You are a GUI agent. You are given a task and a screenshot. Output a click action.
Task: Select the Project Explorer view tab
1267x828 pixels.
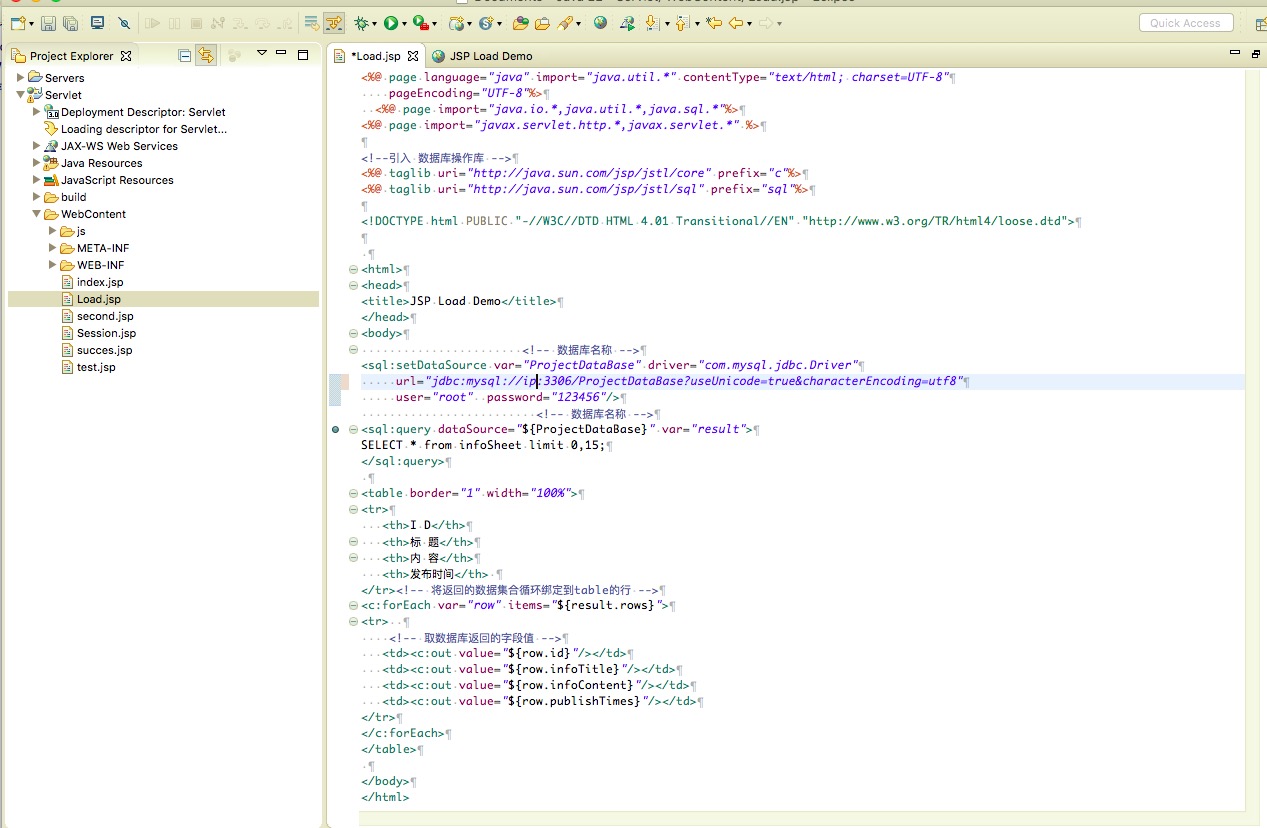(x=72, y=56)
